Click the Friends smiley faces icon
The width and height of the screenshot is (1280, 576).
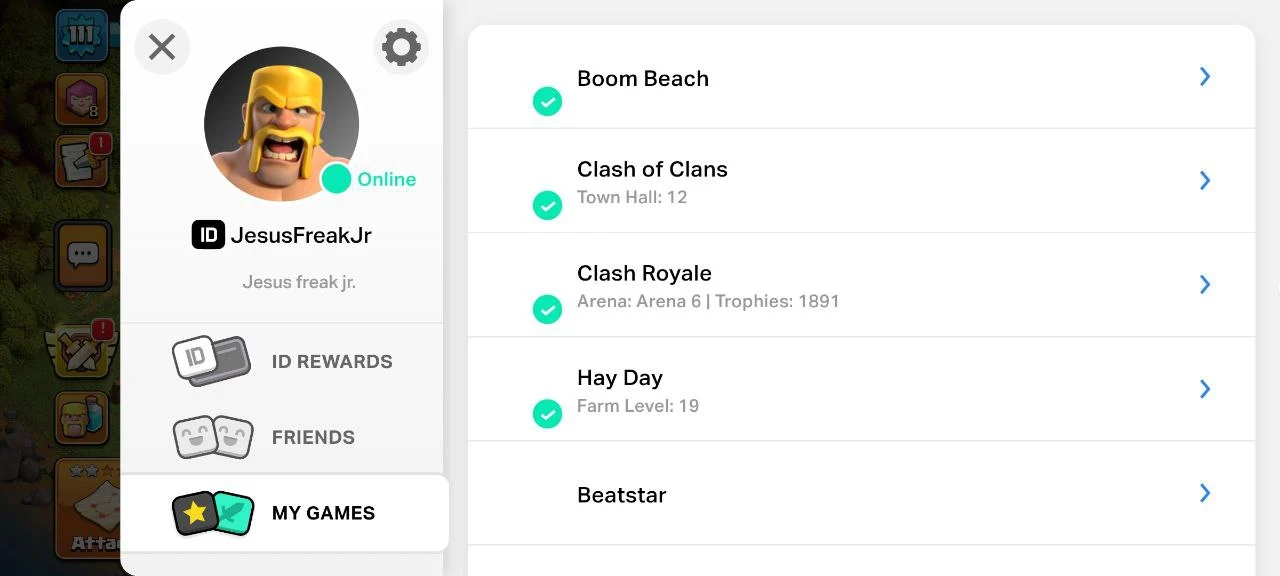coord(213,437)
